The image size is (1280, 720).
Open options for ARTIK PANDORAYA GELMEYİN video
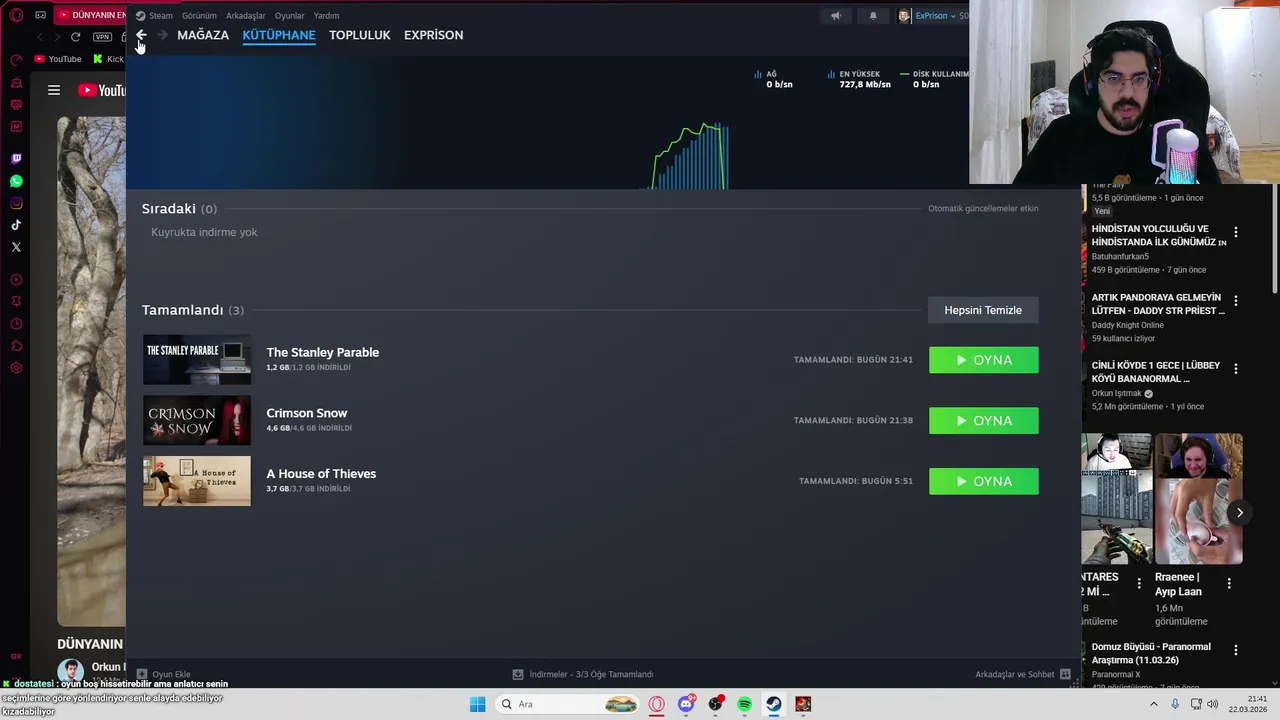coord(1236,300)
